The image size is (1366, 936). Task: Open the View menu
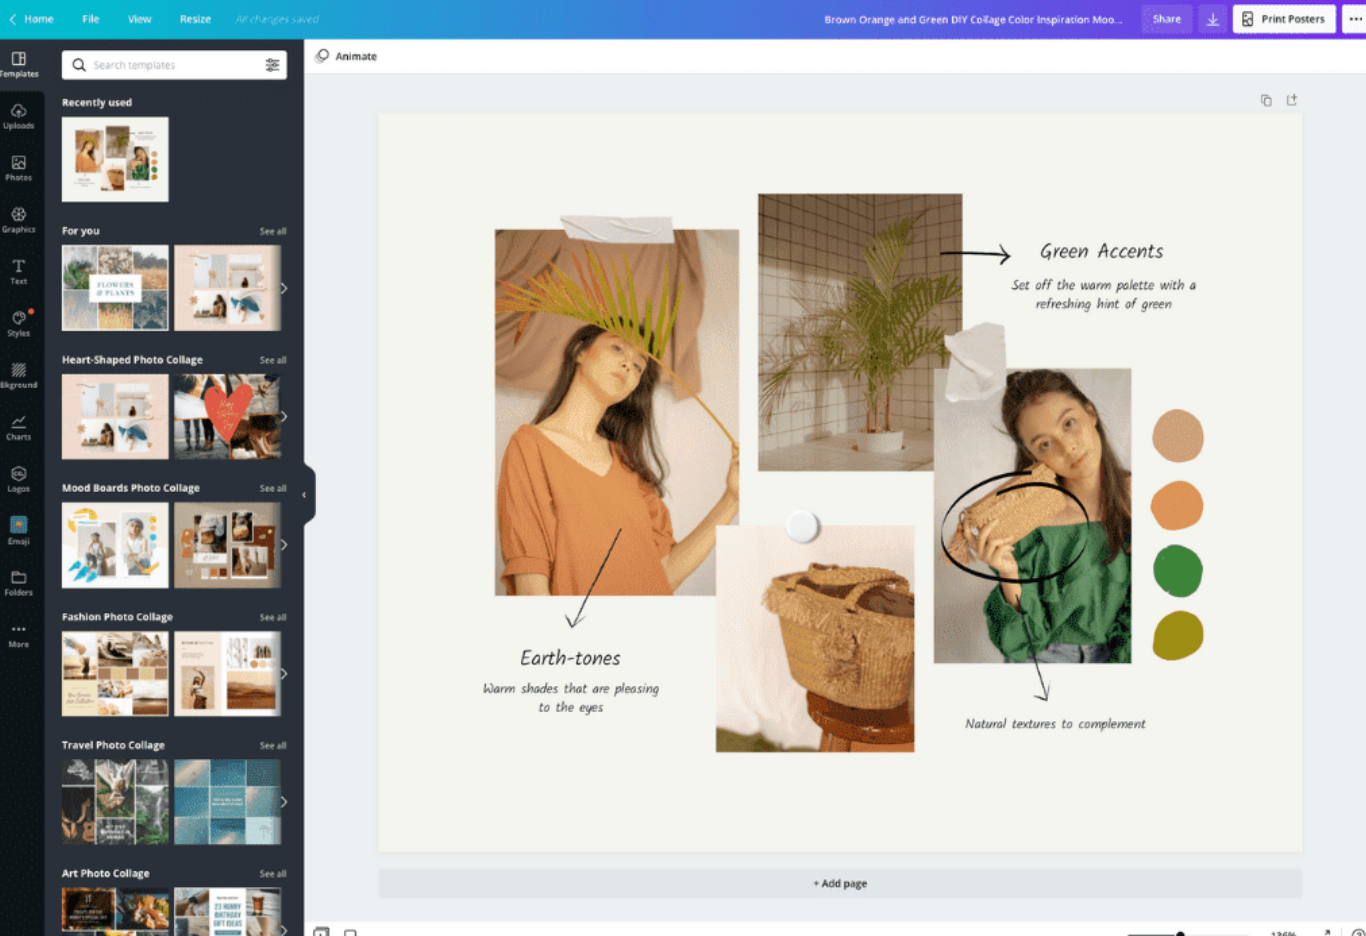pos(139,18)
